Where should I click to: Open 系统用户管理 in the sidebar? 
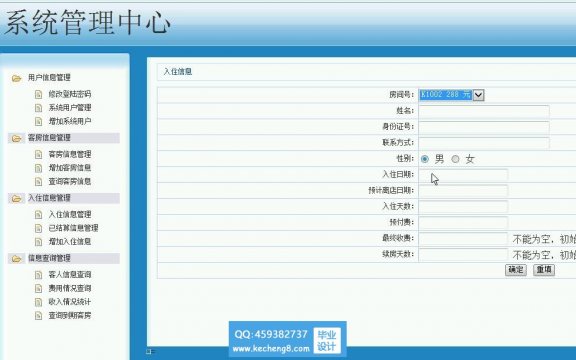70,108
